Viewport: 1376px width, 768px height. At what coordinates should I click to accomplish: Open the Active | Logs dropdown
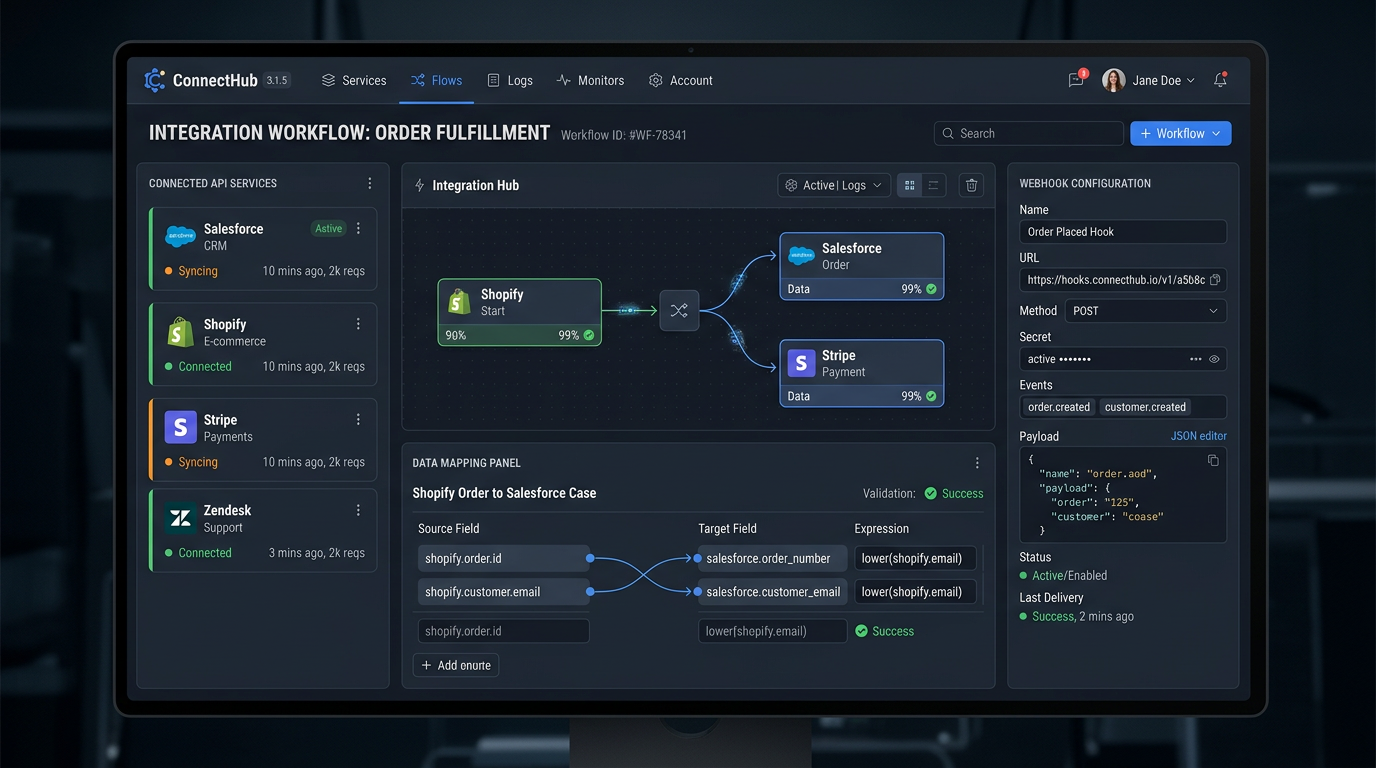coord(834,185)
